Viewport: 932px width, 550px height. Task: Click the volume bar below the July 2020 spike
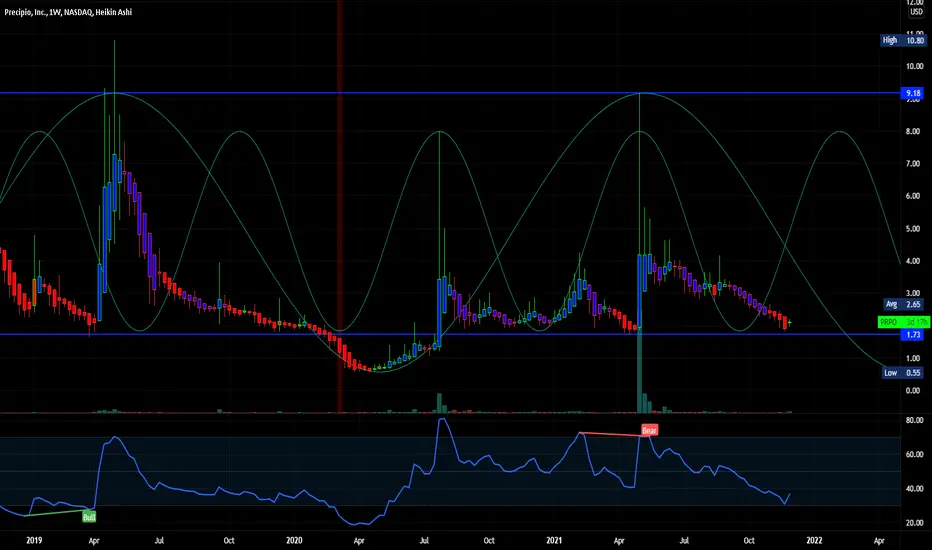(440, 403)
